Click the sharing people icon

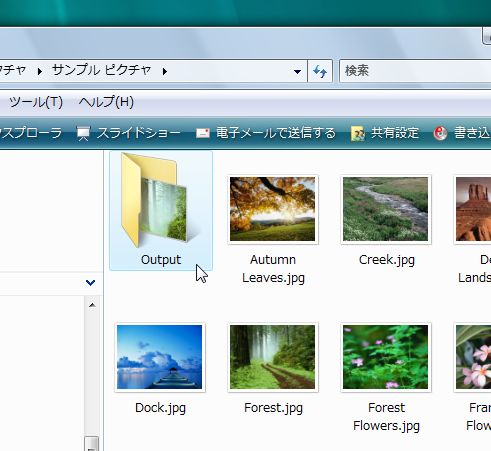[x=357, y=134]
